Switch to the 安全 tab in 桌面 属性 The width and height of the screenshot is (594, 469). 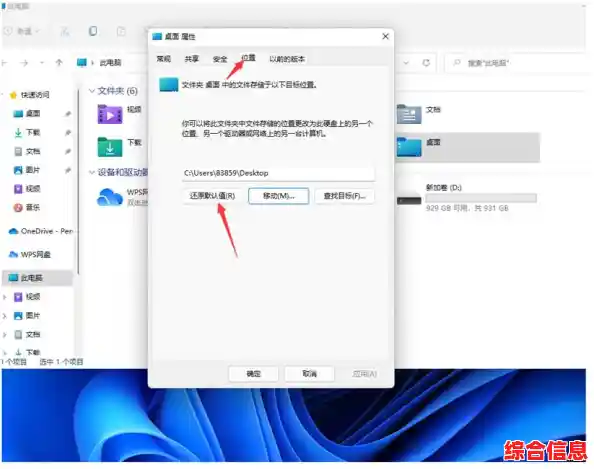[220, 59]
